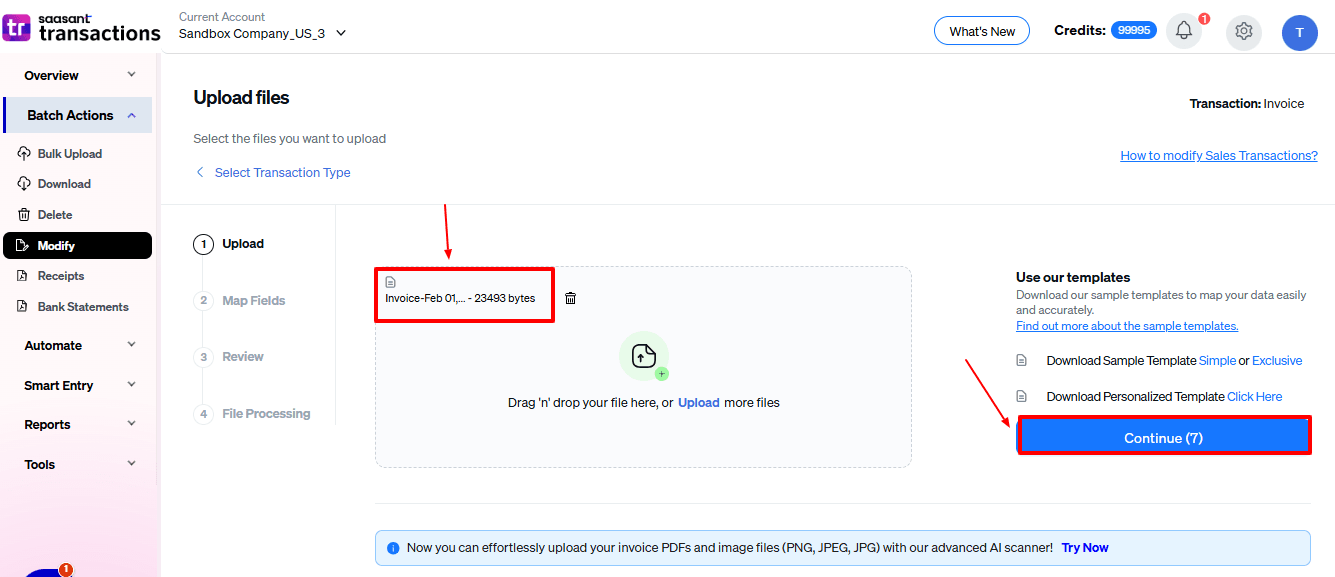The height and width of the screenshot is (577, 1335).
Task: Open the settings gear icon
Action: (1243, 31)
